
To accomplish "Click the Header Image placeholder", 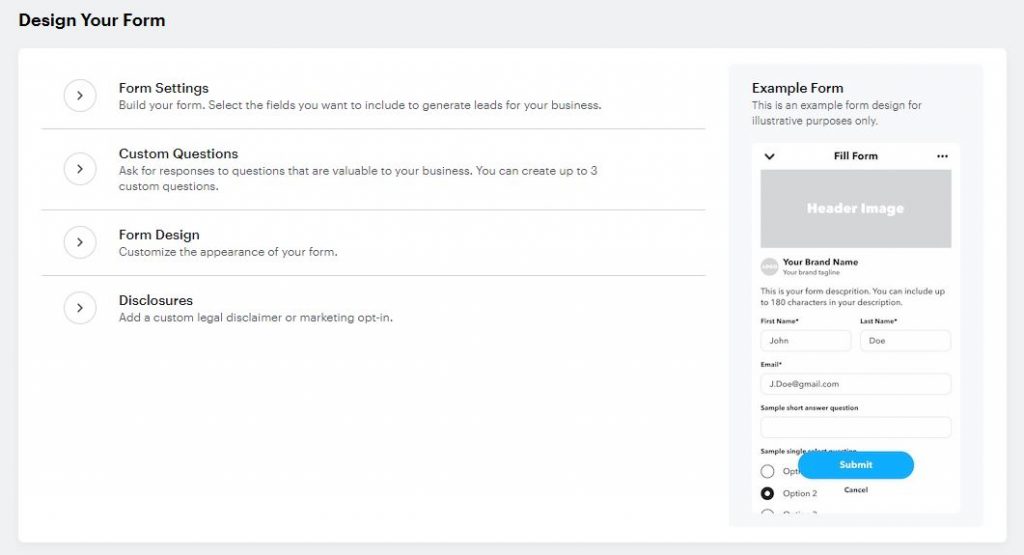I will (x=856, y=208).
